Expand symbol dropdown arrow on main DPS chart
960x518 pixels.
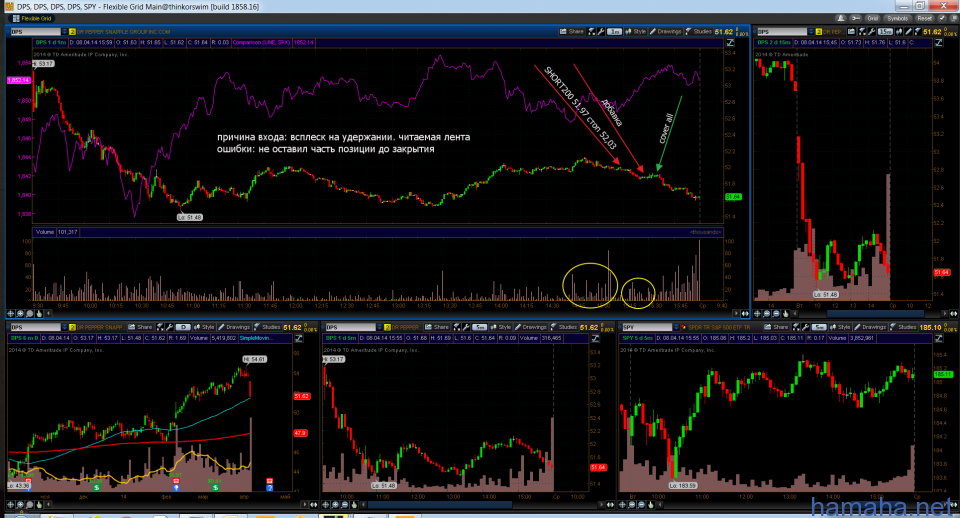point(65,31)
